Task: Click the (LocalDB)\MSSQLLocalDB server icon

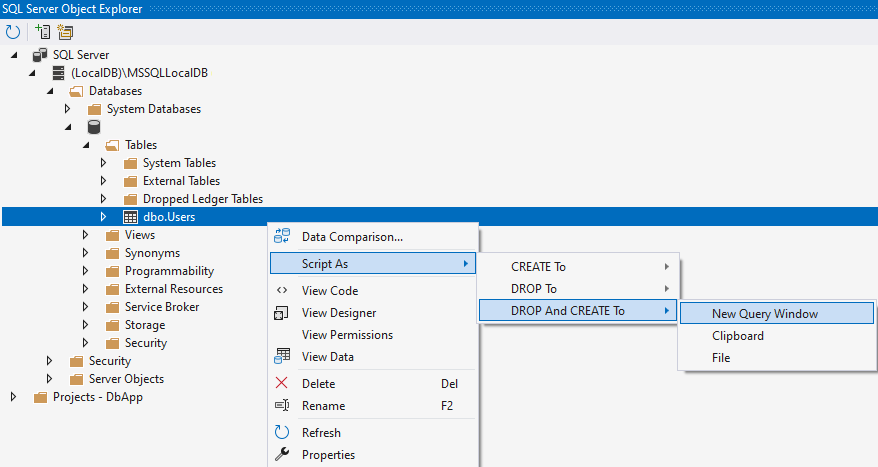Action: click(58, 73)
